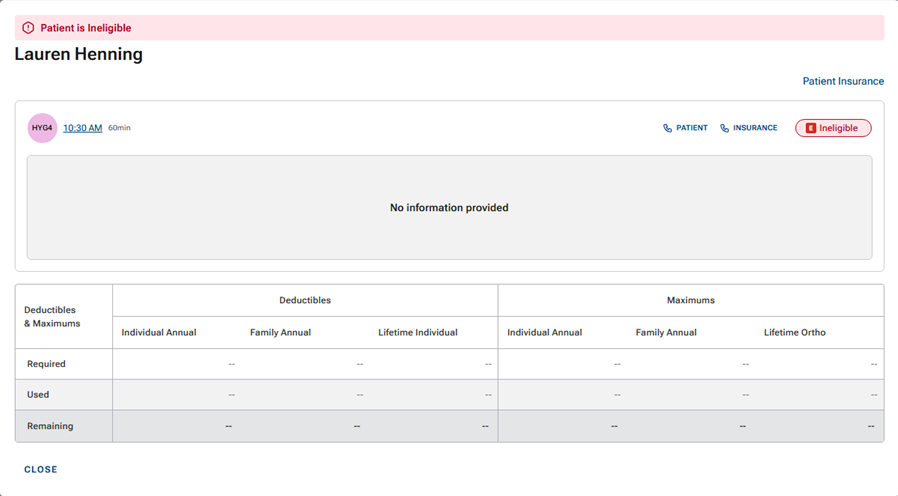Open the Patient Insurance link
This screenshot has height=496, width=898.
tap(842, 81)
